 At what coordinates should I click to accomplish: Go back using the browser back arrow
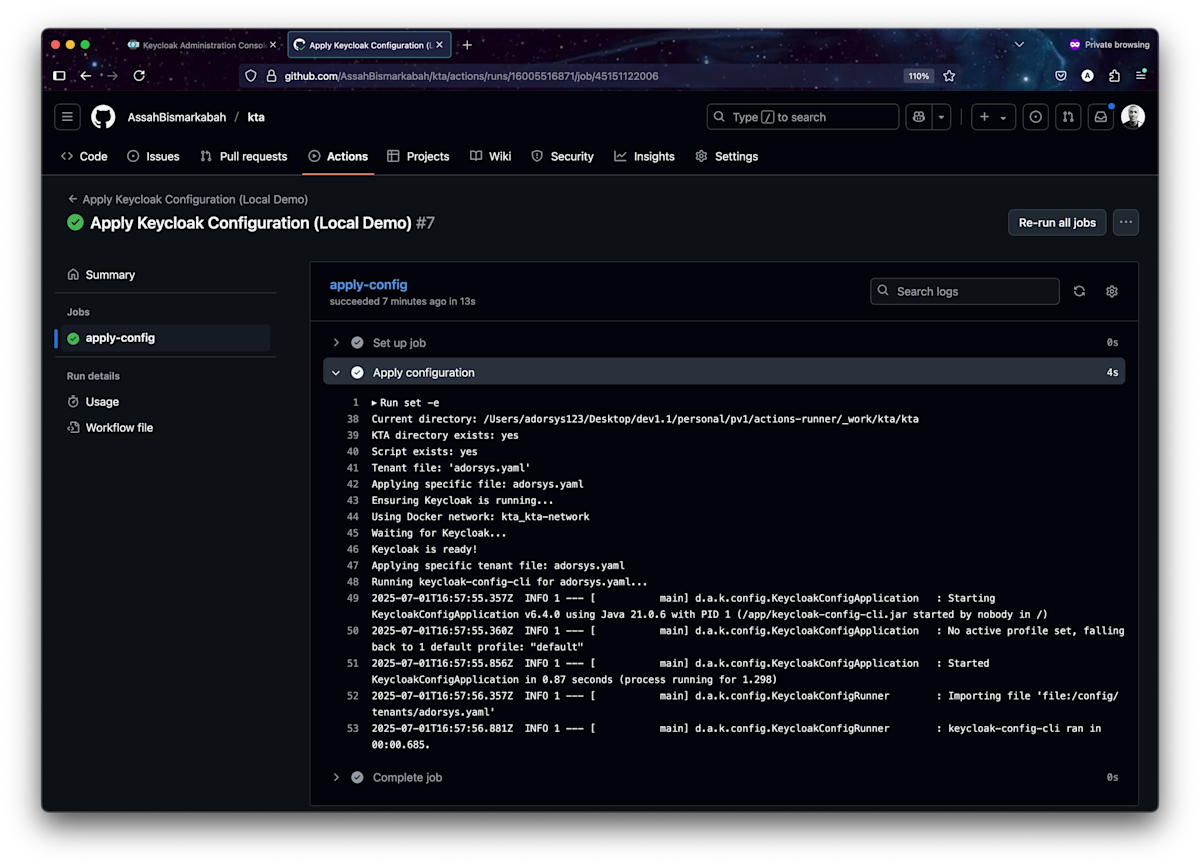click(x=86, y=76)
